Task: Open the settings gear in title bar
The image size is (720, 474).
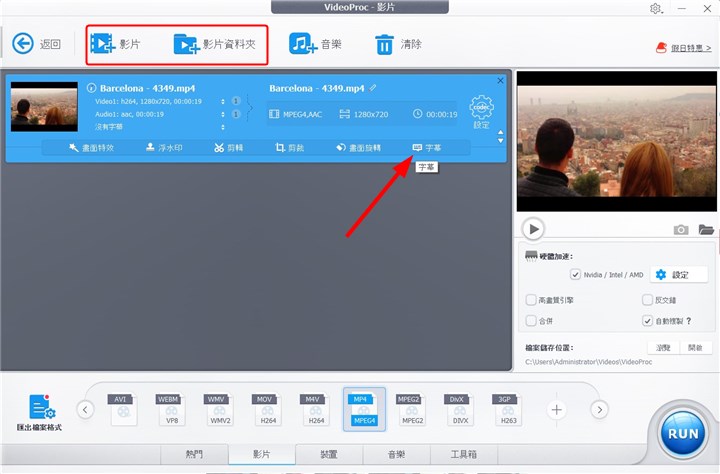Action: (x=656, y=8)
